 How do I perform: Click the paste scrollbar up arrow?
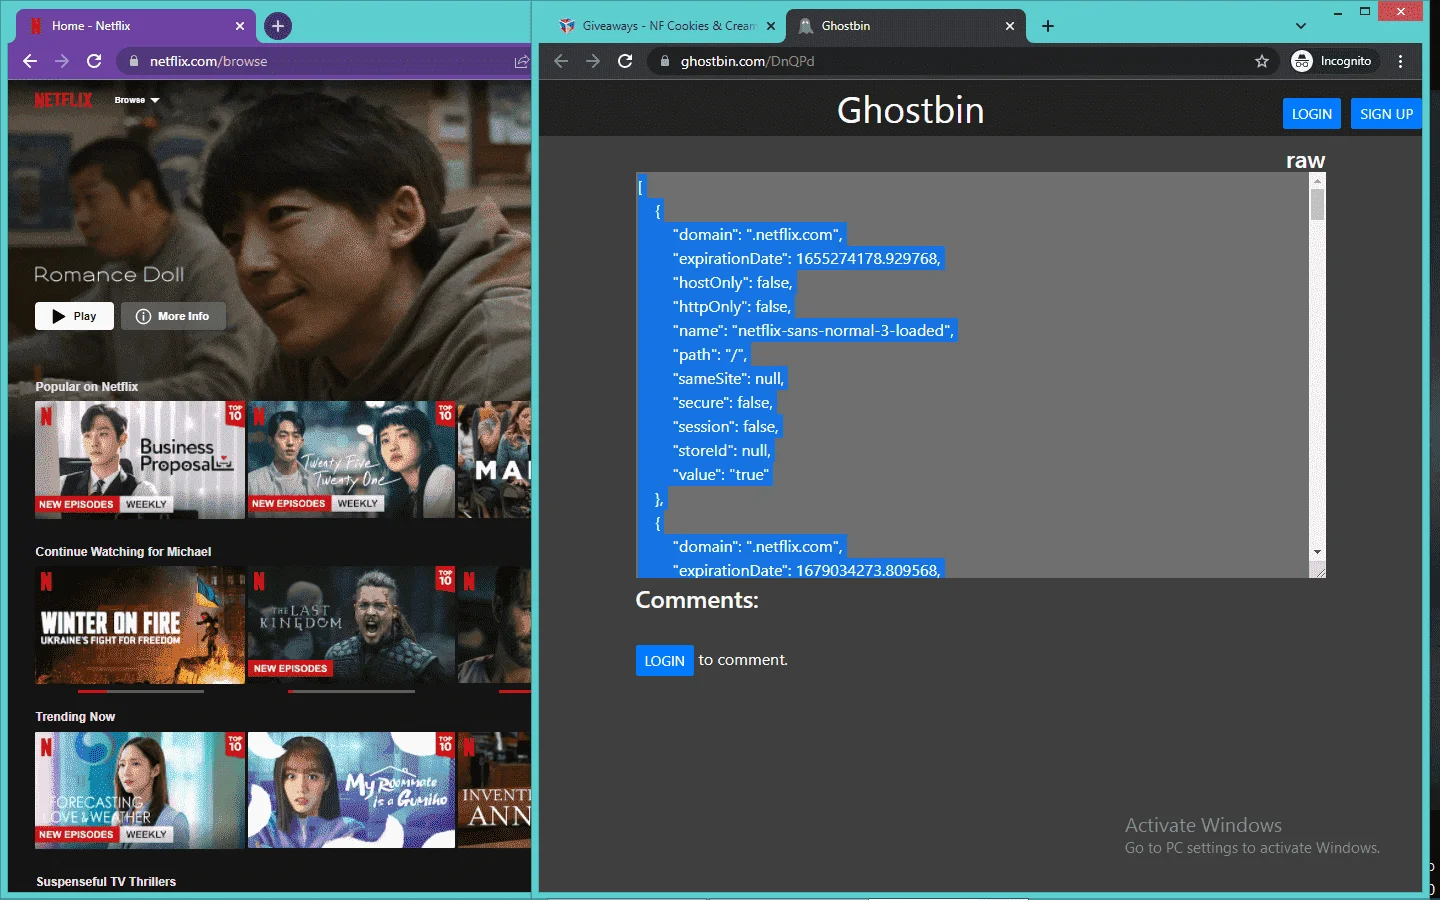(1317, 180)
